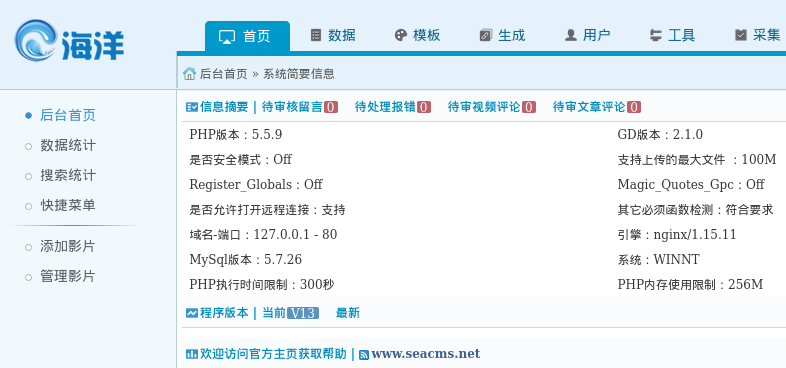The height and width of the screenshot is (368, 786).
Task: Click the card icon before 信息摘要
Action: pos(192,107)
